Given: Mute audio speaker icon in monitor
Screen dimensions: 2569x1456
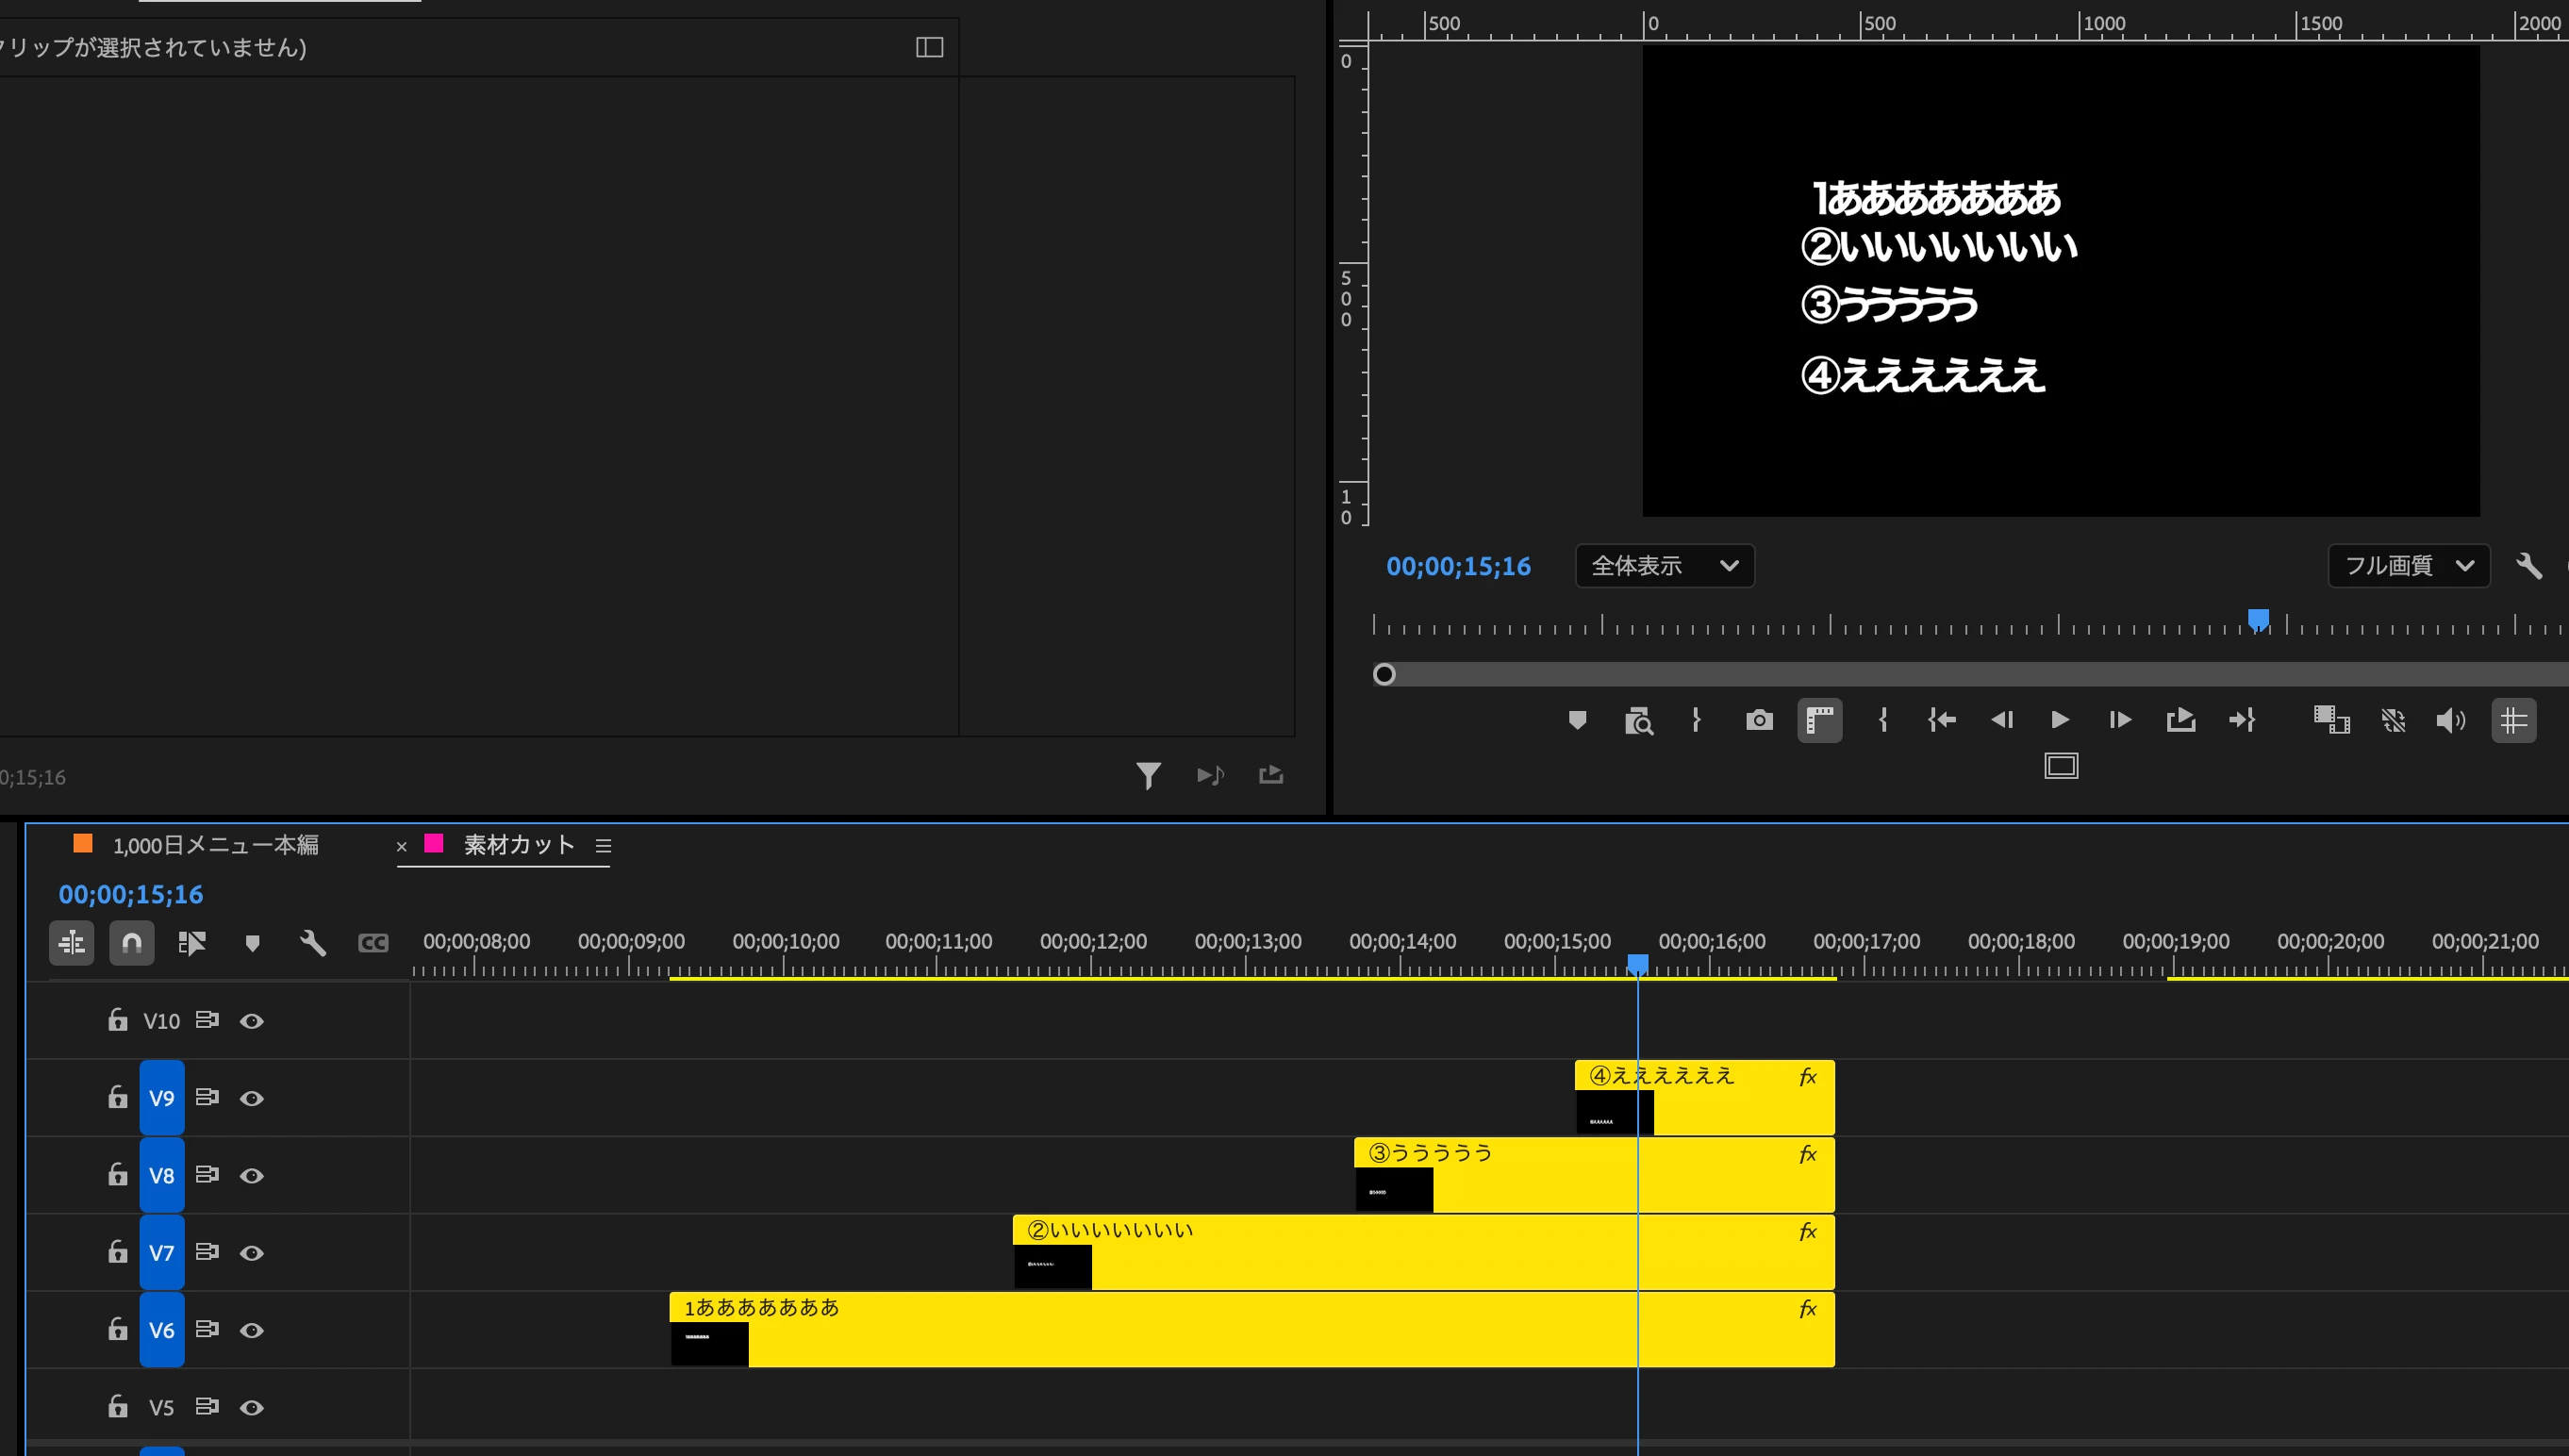Looking at the screenshot, I should click(x=2451, y=720).
